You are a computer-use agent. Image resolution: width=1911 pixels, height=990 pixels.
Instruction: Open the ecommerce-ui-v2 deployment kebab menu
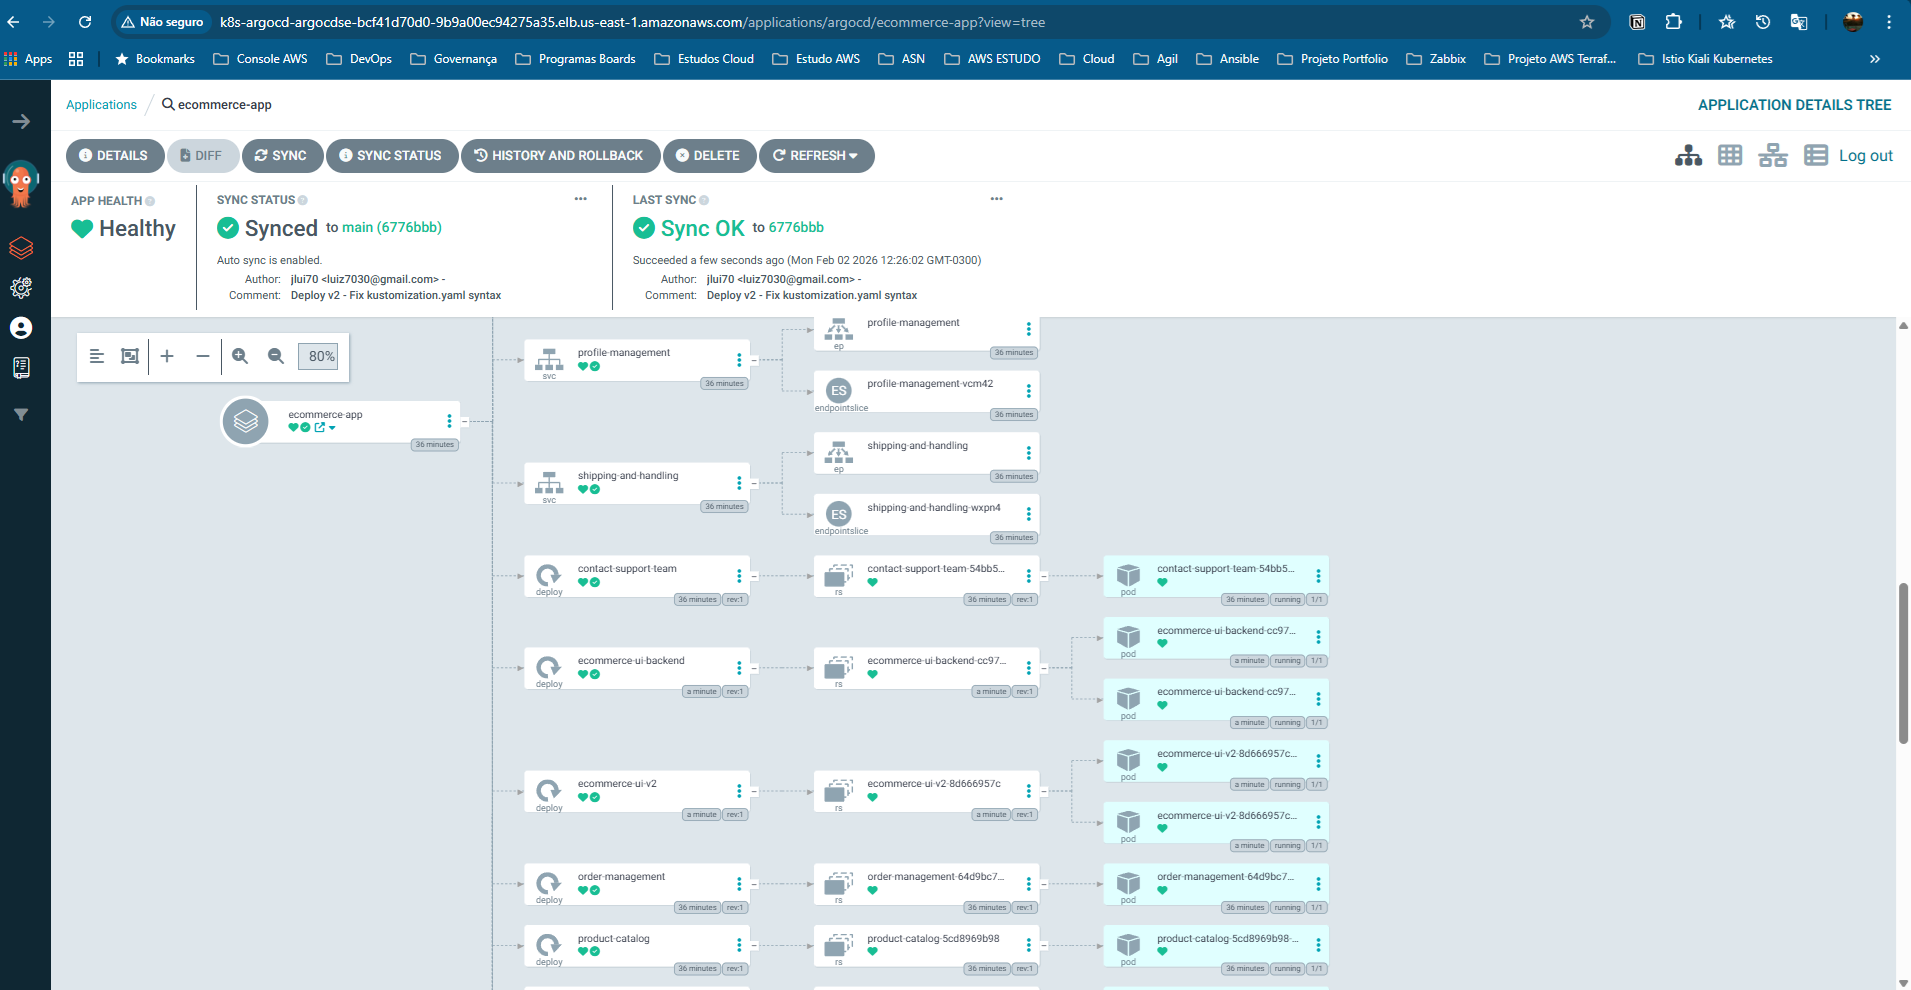(739, 791)
